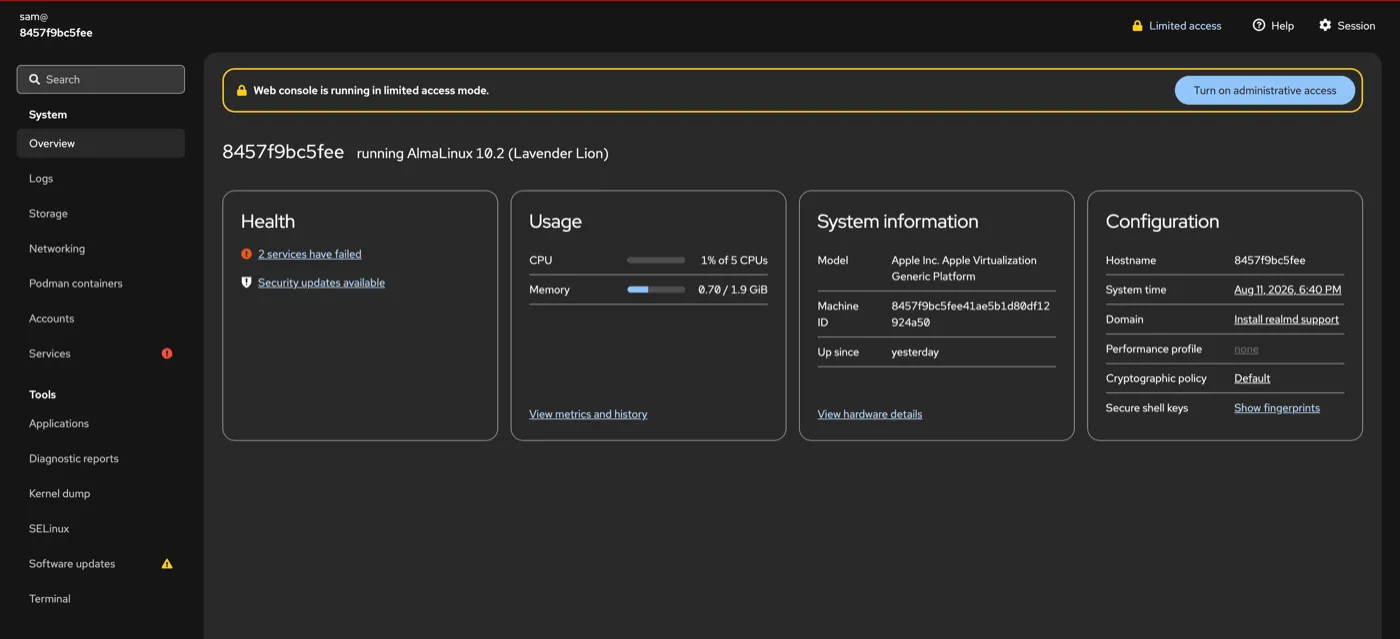Screen dimensions: 1400x639
Task: Open the Security updates available link
Action: tap(321, 283)
